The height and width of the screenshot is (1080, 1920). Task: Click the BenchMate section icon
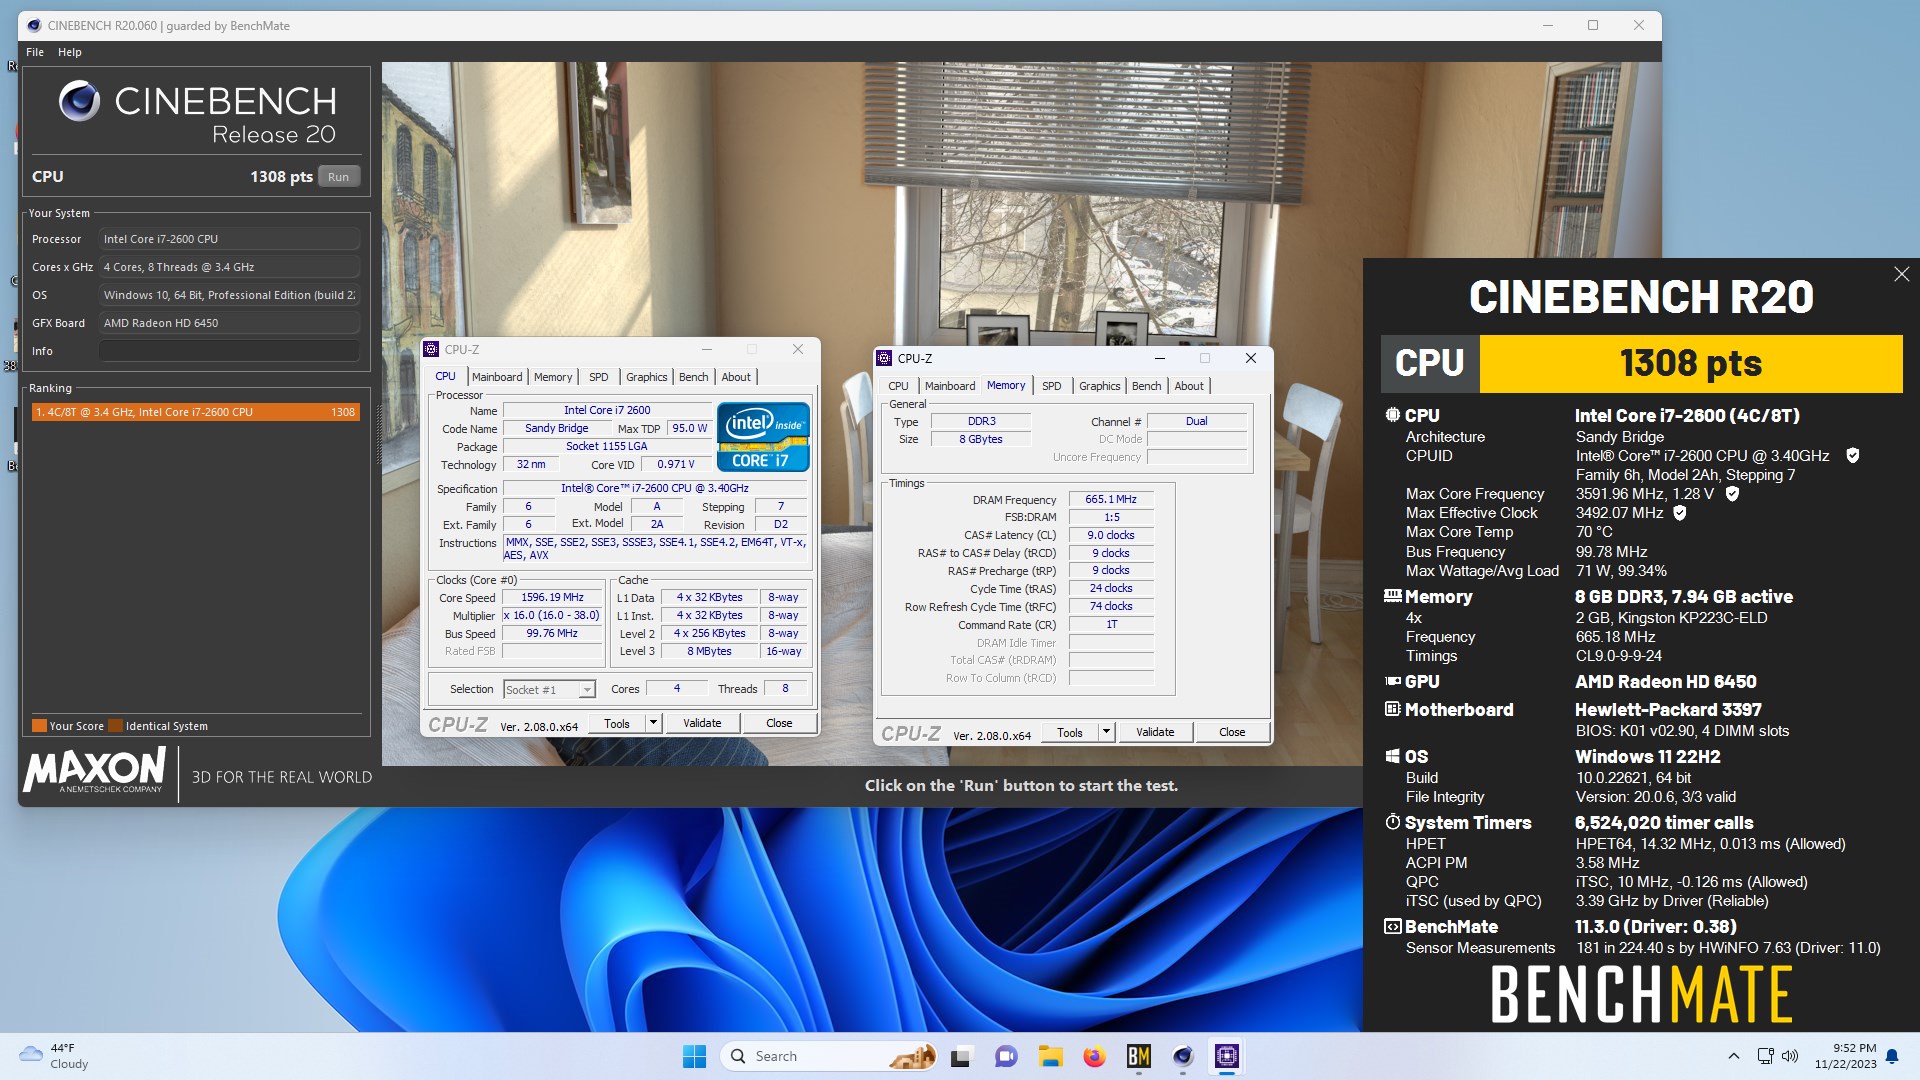point(1392,926)
